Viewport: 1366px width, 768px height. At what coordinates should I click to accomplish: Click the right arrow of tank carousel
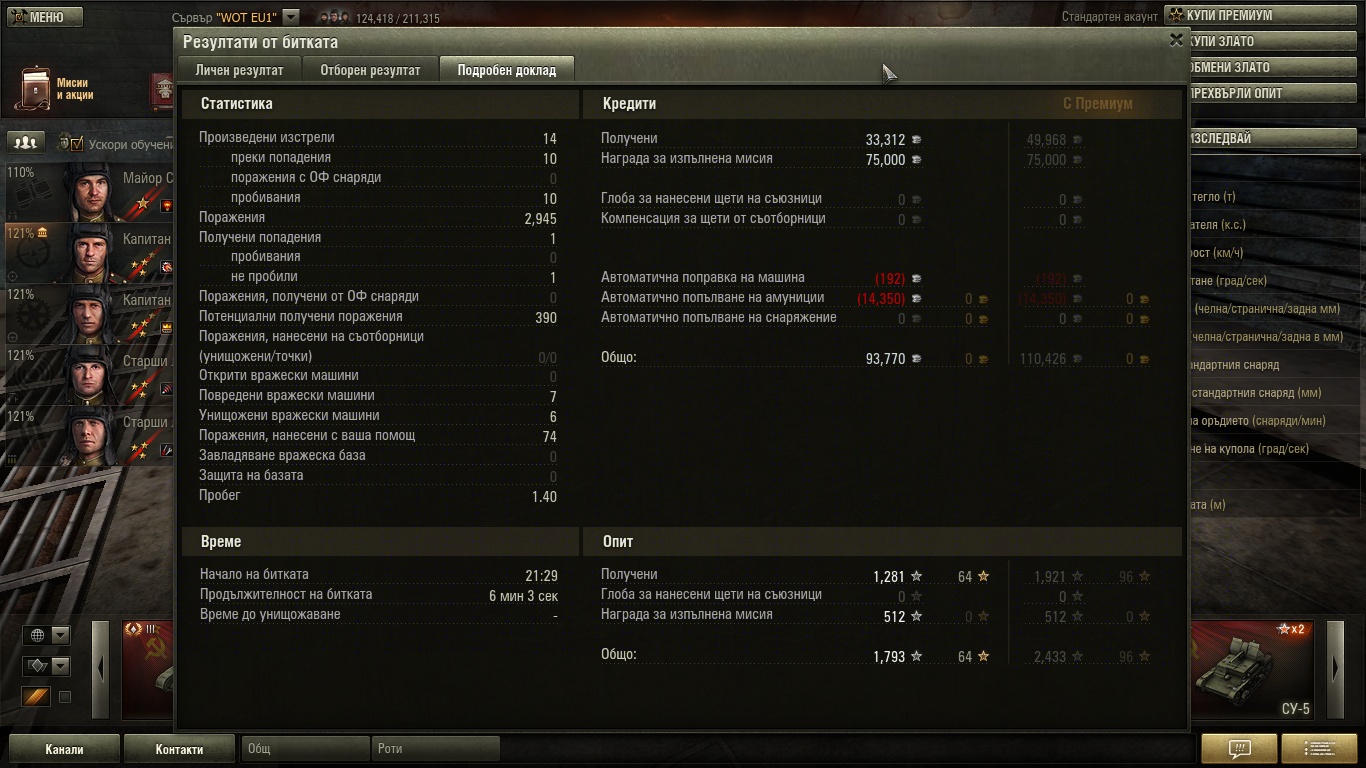tap(1336, 670)
